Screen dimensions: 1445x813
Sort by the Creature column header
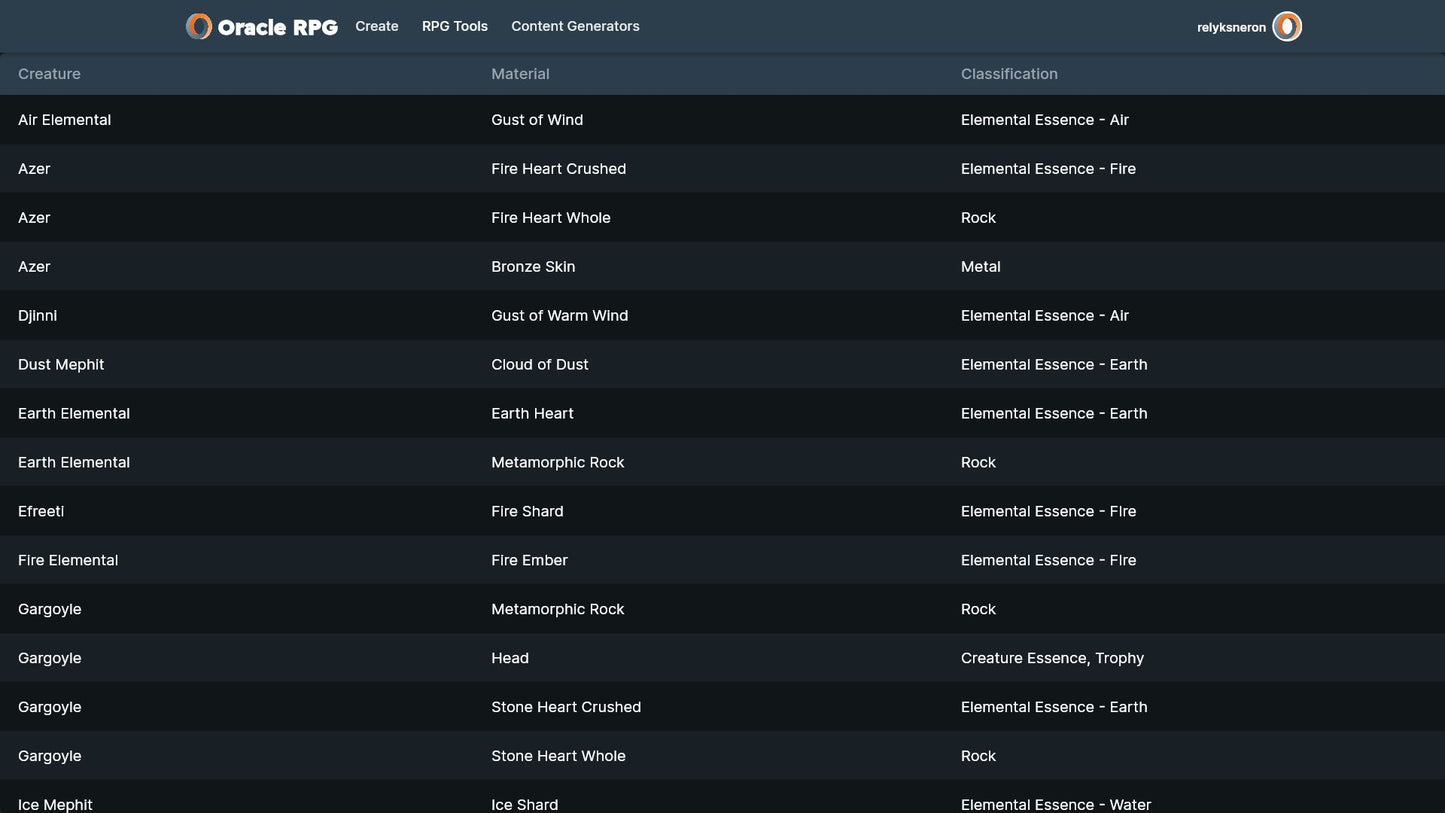point(49,74)
